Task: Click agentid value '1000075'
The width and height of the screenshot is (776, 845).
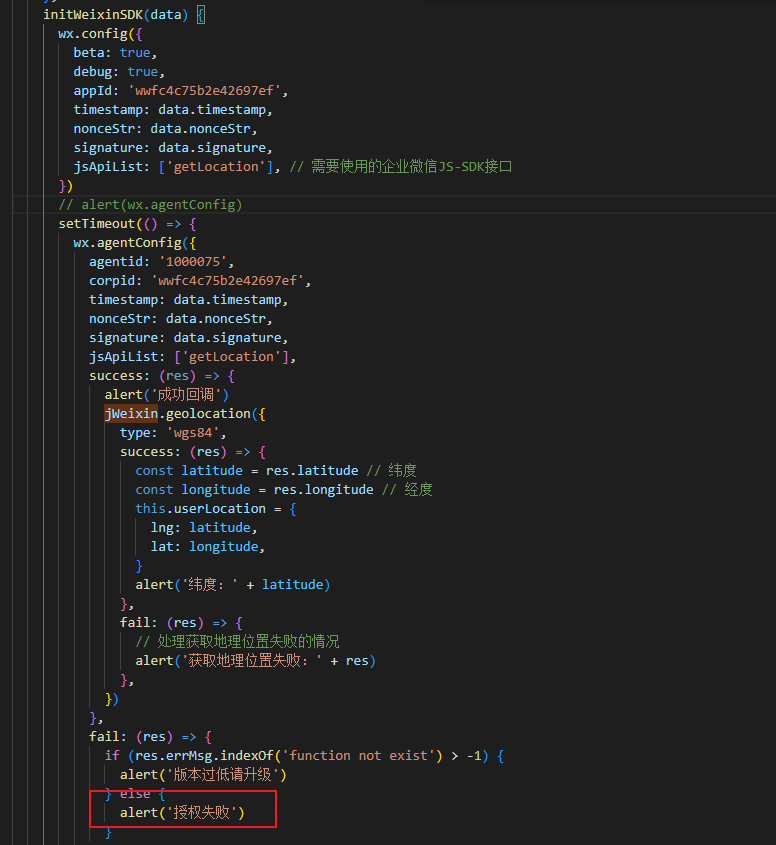Action: click(193, 262)
